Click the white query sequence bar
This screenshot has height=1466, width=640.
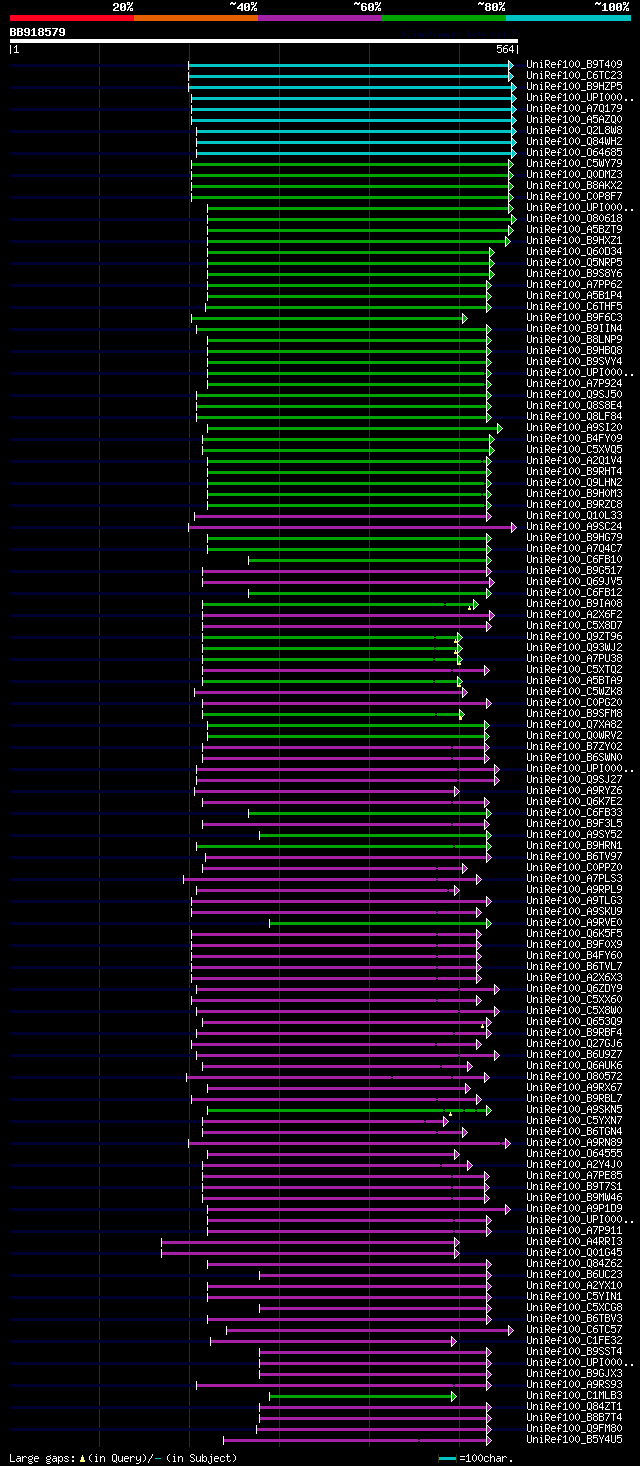click(x=264, y=41)
